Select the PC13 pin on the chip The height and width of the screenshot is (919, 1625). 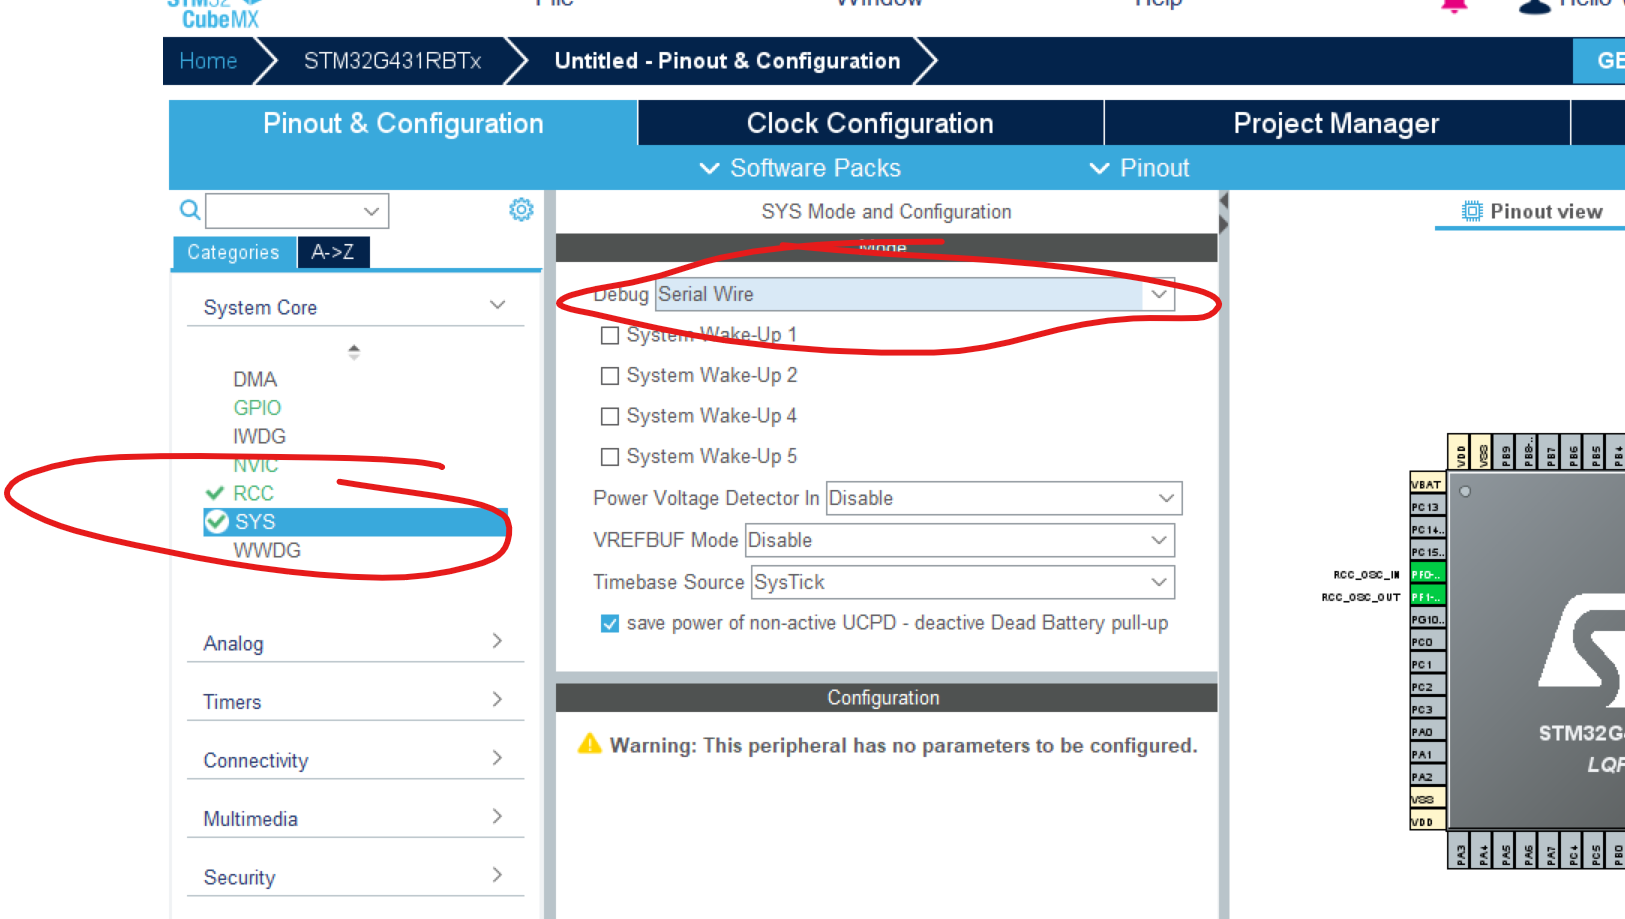1427,507
